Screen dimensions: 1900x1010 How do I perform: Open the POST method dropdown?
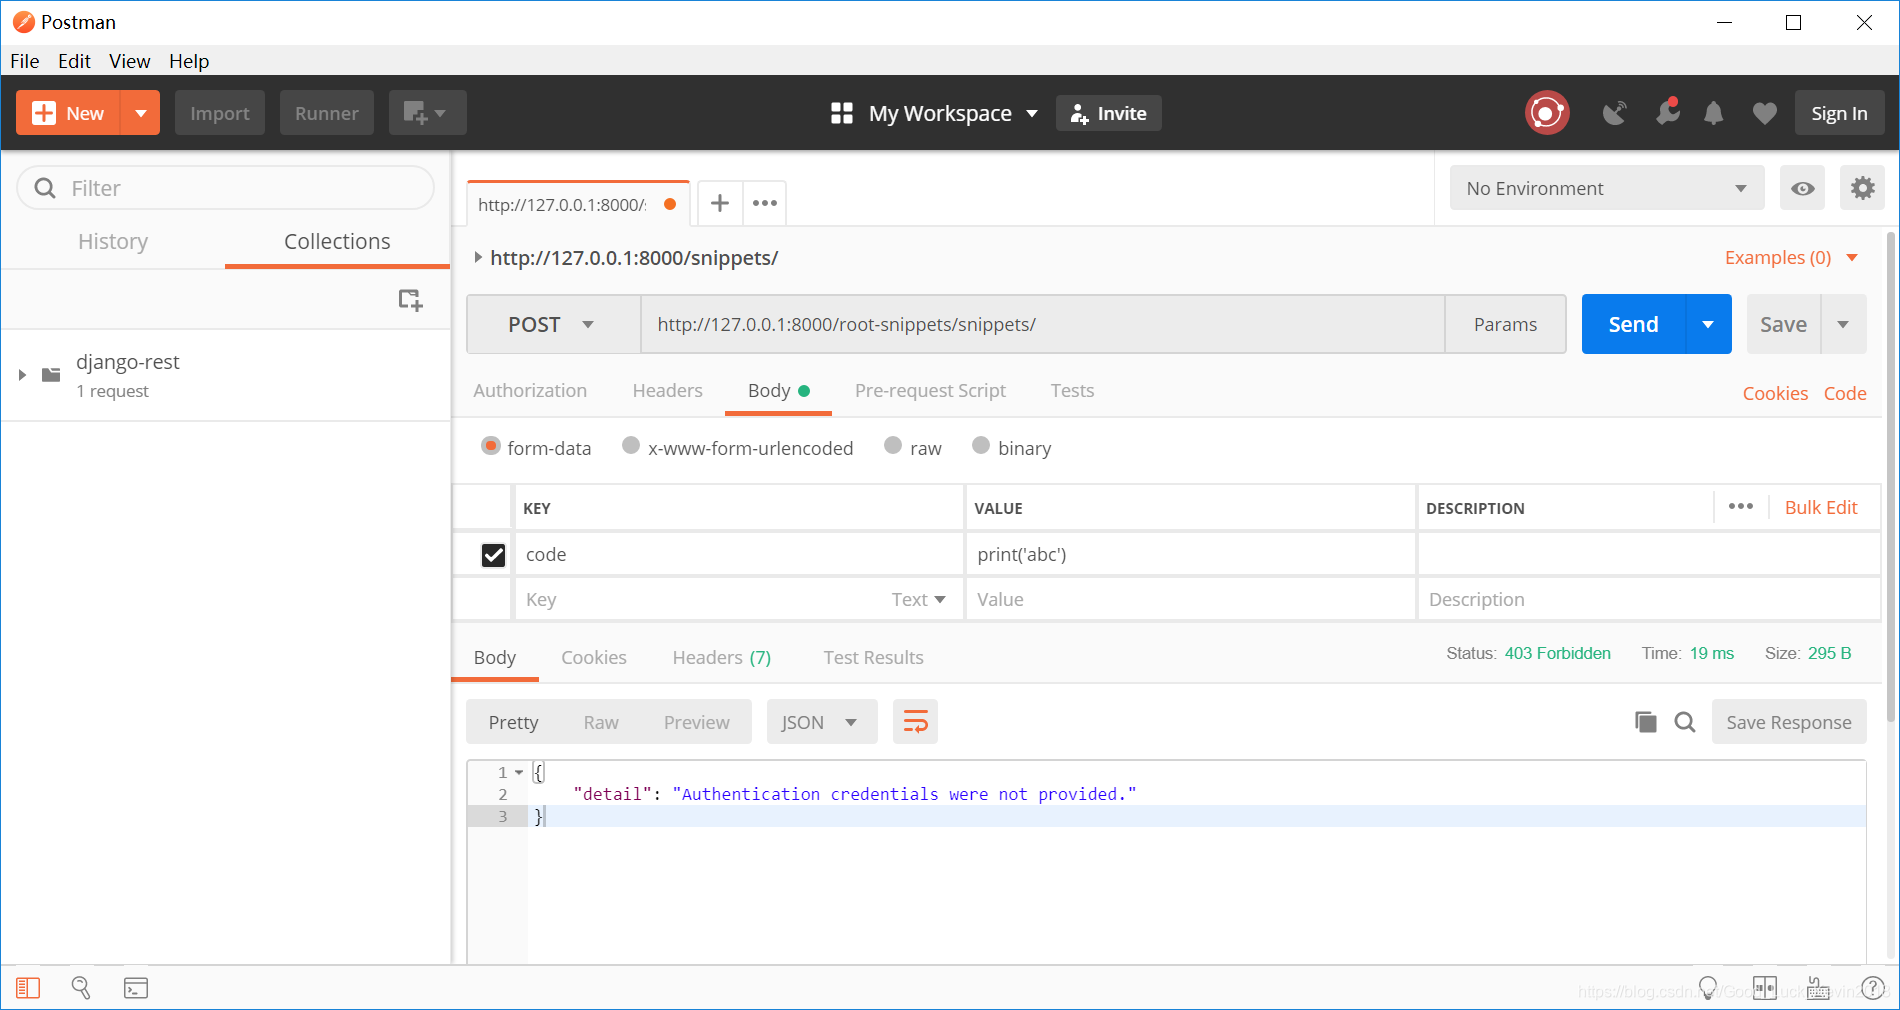pos(553,324)
